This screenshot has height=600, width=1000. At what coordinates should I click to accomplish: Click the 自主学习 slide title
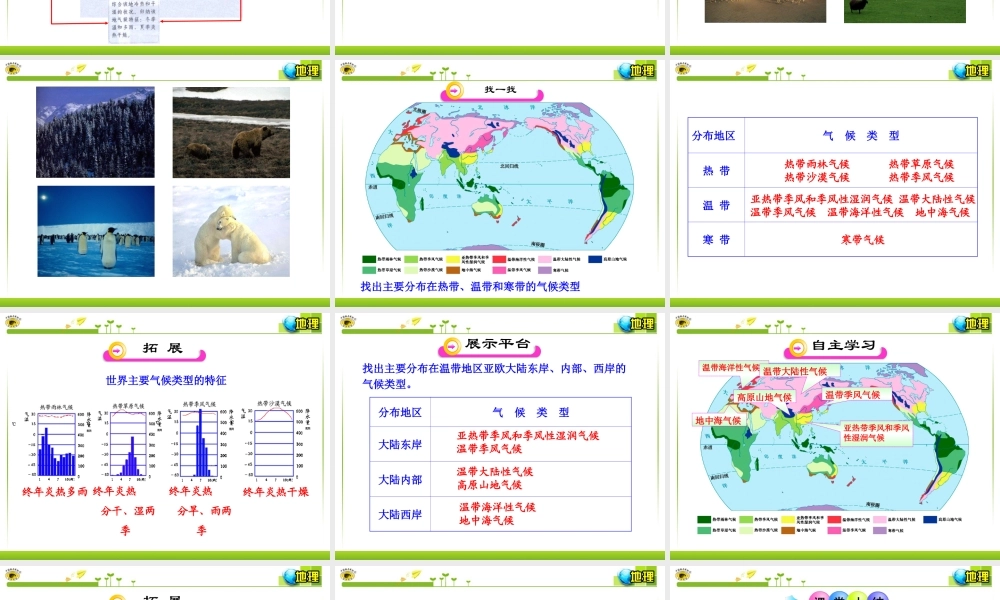coord(843,346)
